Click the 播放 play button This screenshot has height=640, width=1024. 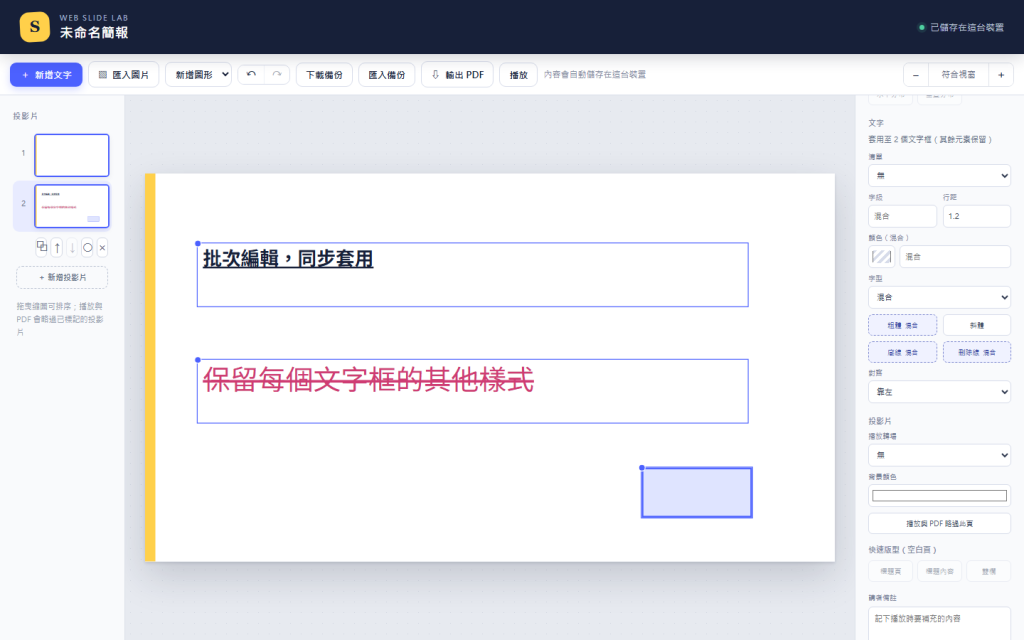519,74
